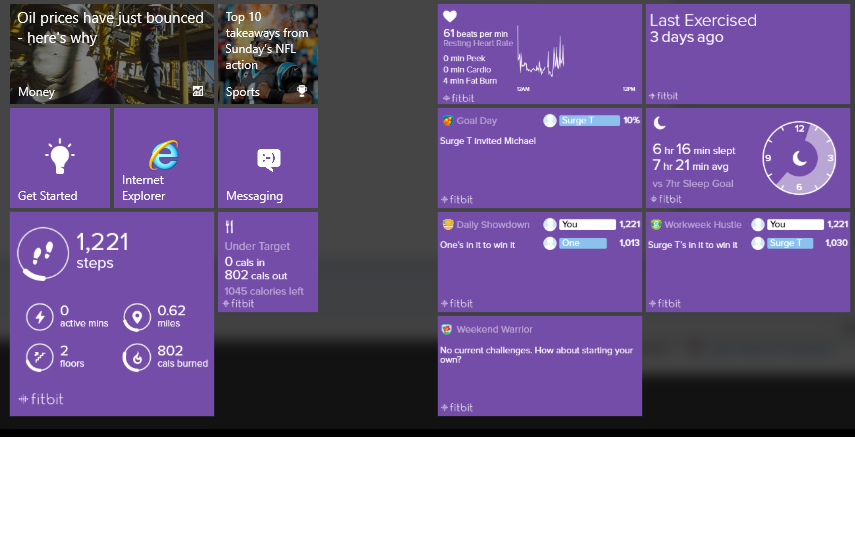
Task: Open the Money news tile about oil prices
Action: coord(112,54)
